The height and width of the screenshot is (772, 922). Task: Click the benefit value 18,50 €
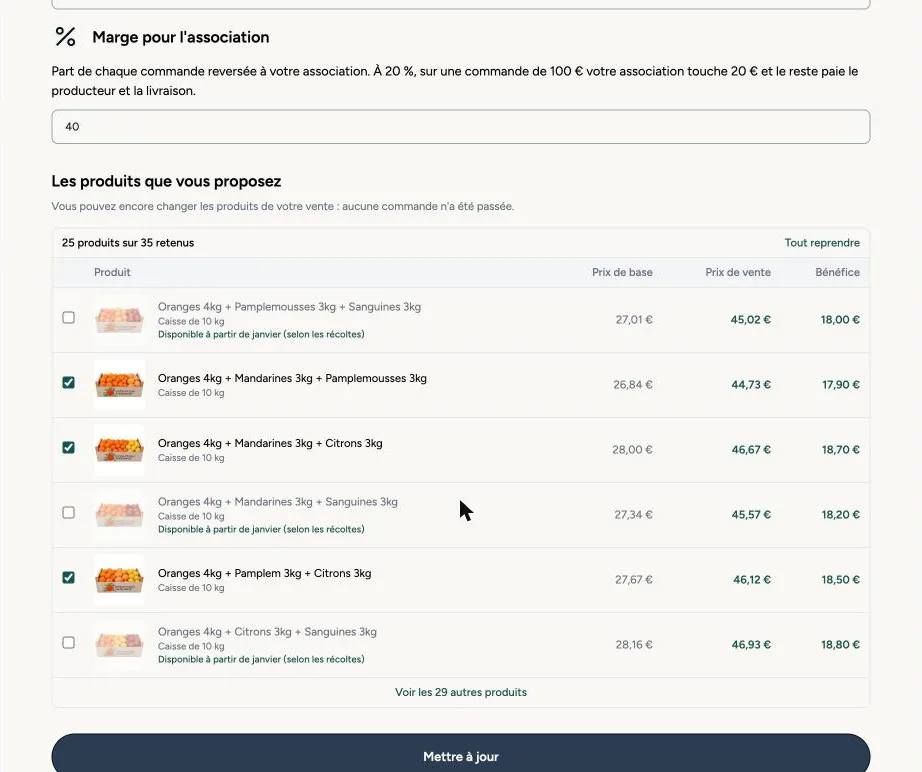840,580
